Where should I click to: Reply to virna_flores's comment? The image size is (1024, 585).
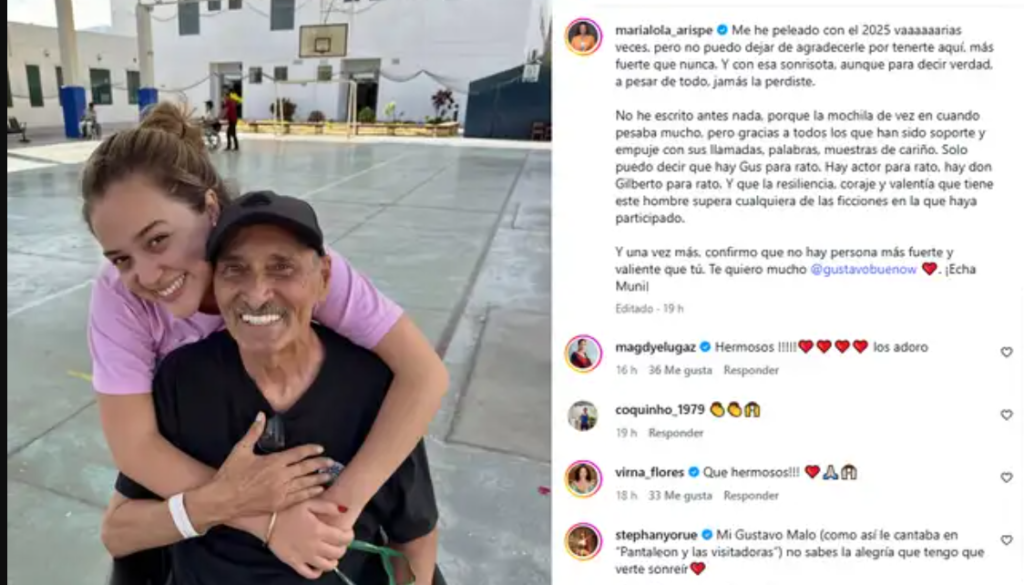click(751, 496)
